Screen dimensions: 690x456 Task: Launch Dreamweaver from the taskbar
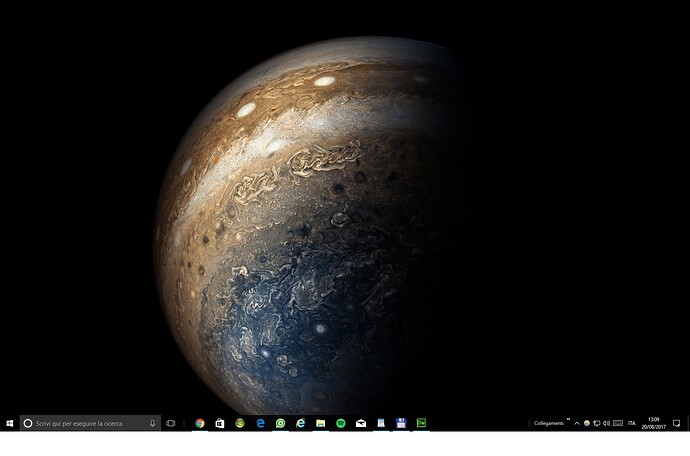pyautogui.click(x=421, y=423)
